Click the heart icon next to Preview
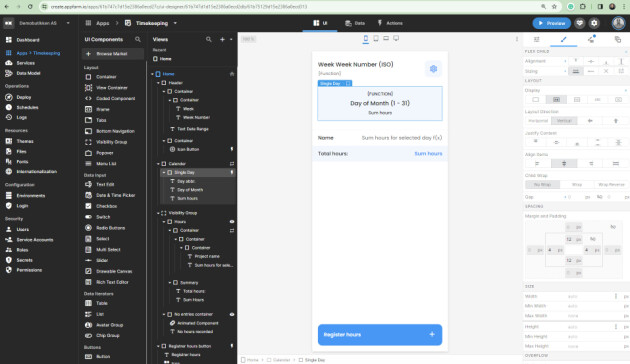The height and width of the screenshot is (364, 630). (579, 23)
